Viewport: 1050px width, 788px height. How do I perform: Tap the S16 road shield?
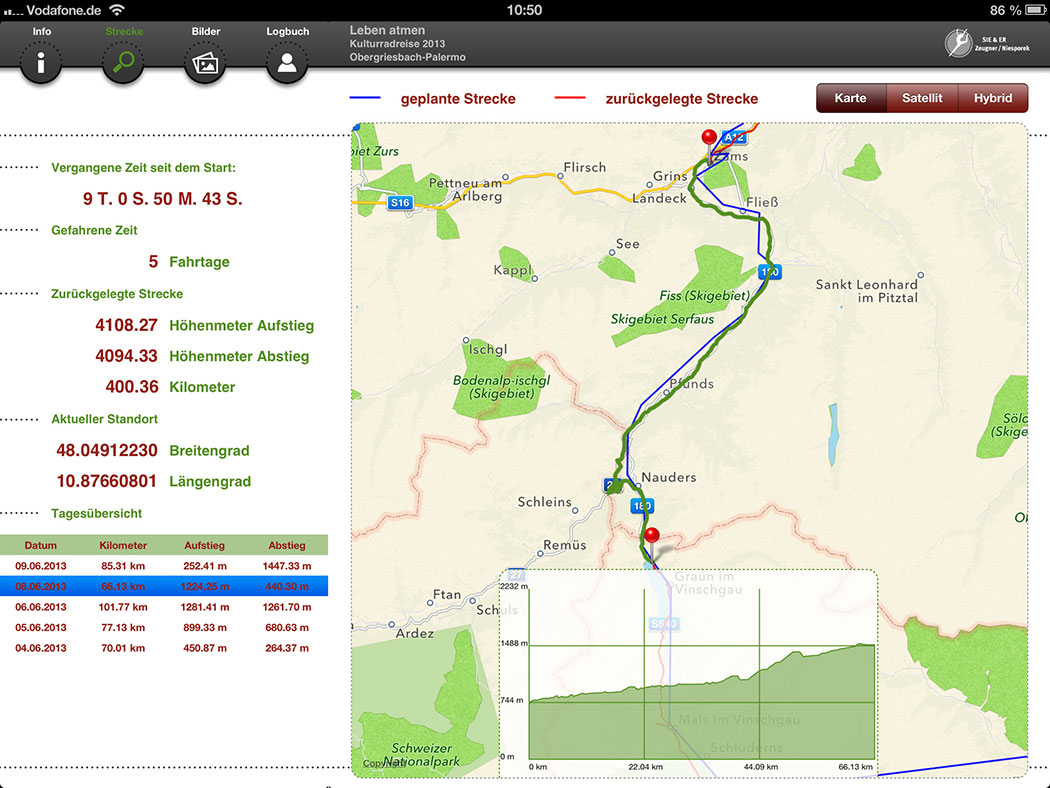400,202
